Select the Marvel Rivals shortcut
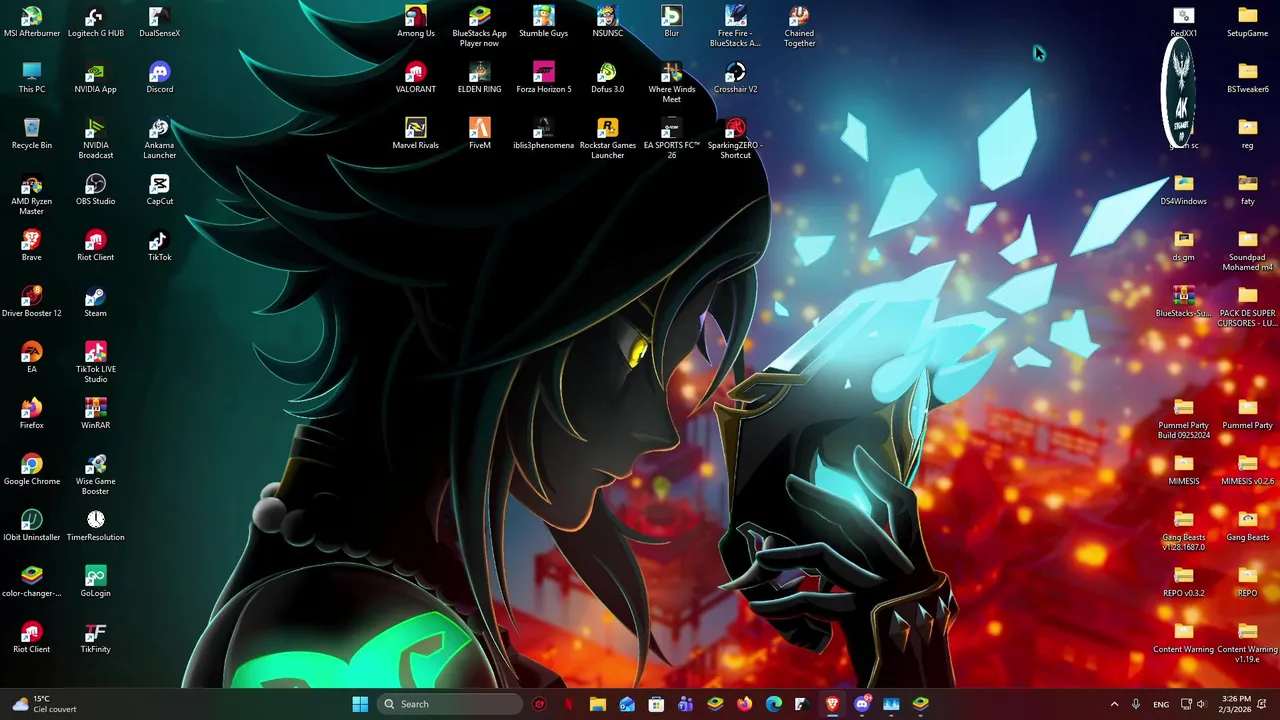This screenshot has height=720, width=1280. tap(416, 134)
